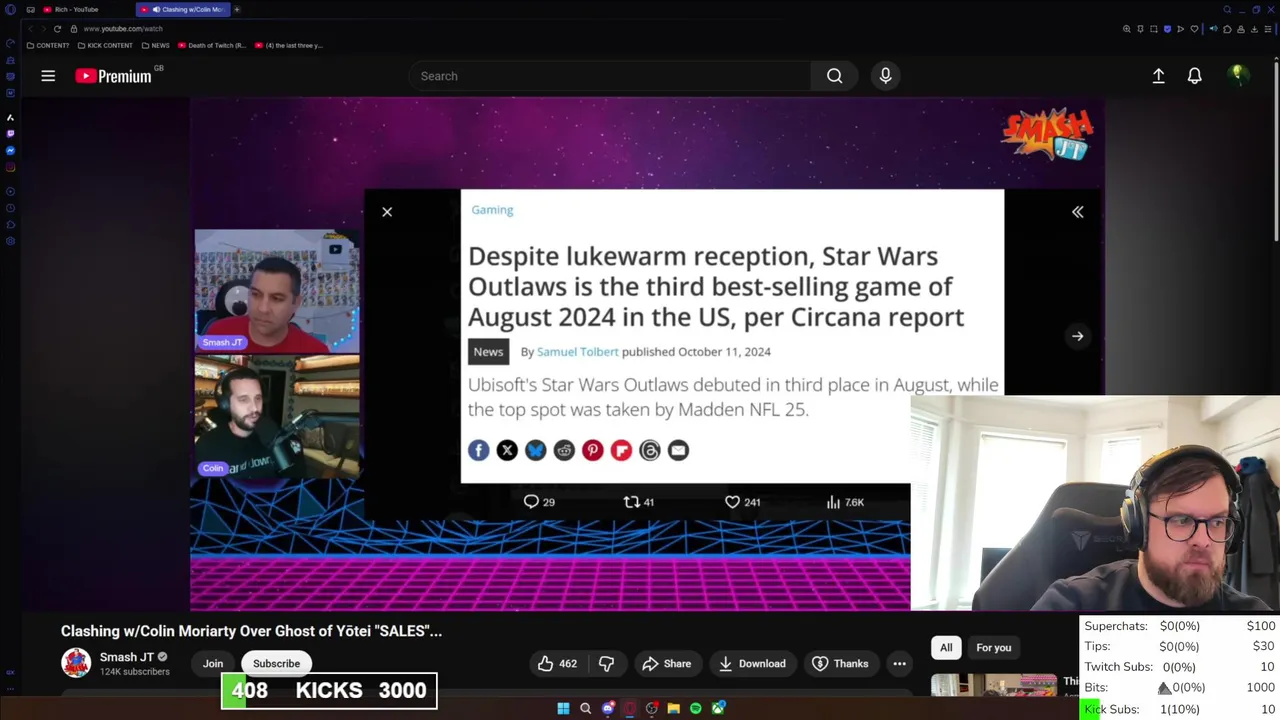Open Xbox app from taskbar

click(718, 708)
